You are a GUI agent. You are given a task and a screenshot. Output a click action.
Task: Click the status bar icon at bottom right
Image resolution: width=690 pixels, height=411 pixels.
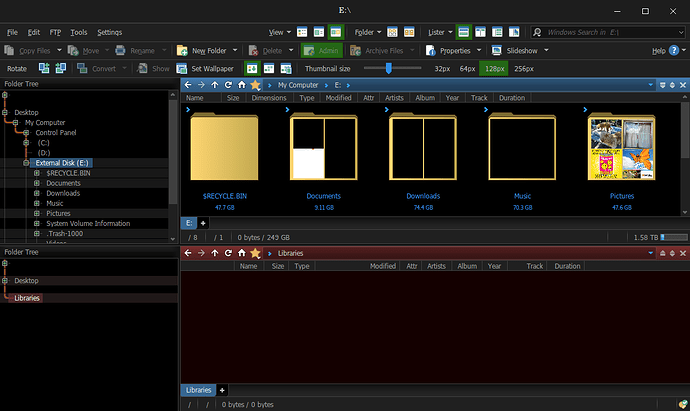coord(683,404)
